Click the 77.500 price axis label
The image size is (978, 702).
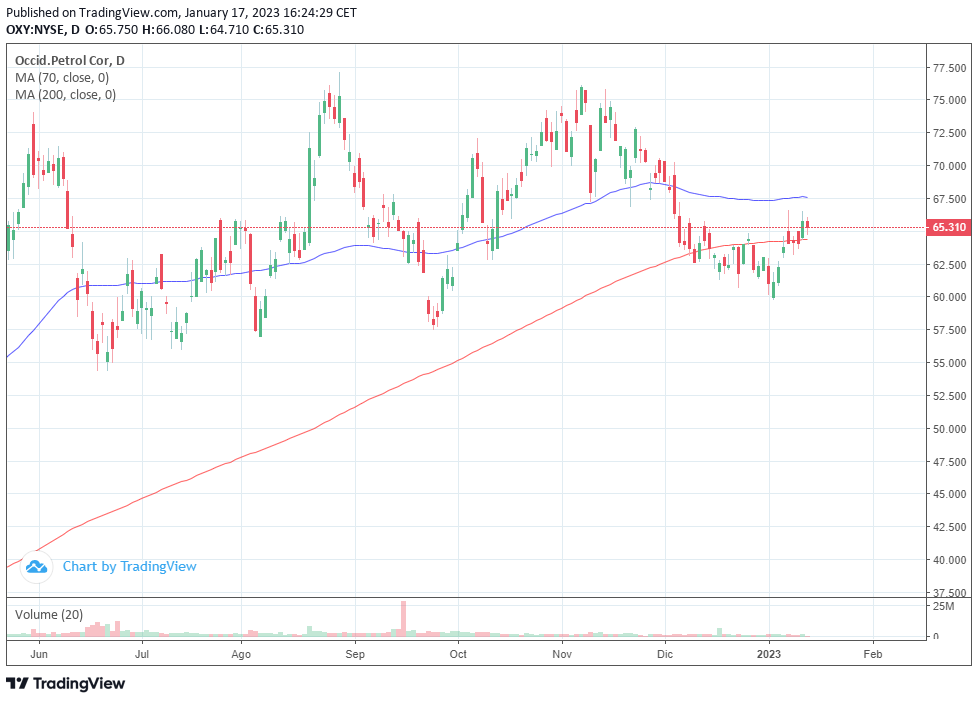pyautogui.click(x=949, y=68)
